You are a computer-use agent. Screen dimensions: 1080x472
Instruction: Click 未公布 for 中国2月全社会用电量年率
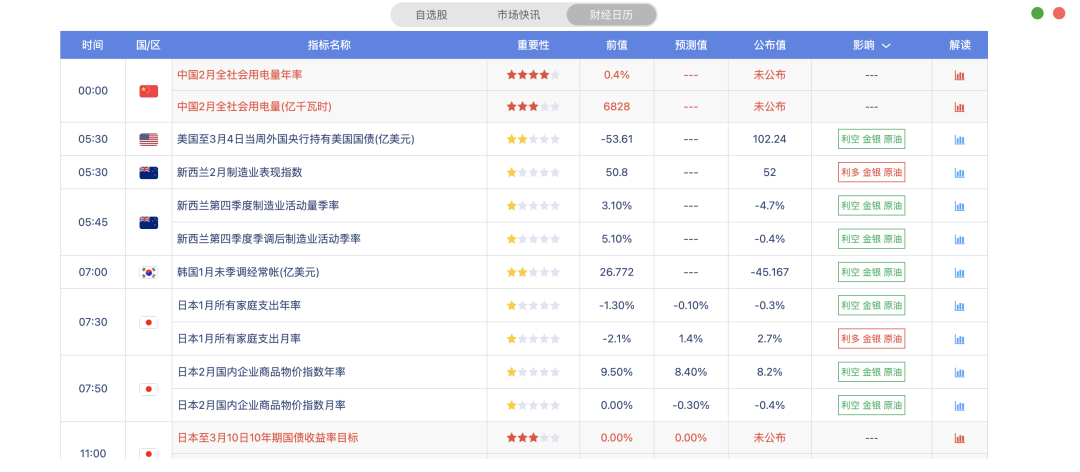tap(769, 74)
